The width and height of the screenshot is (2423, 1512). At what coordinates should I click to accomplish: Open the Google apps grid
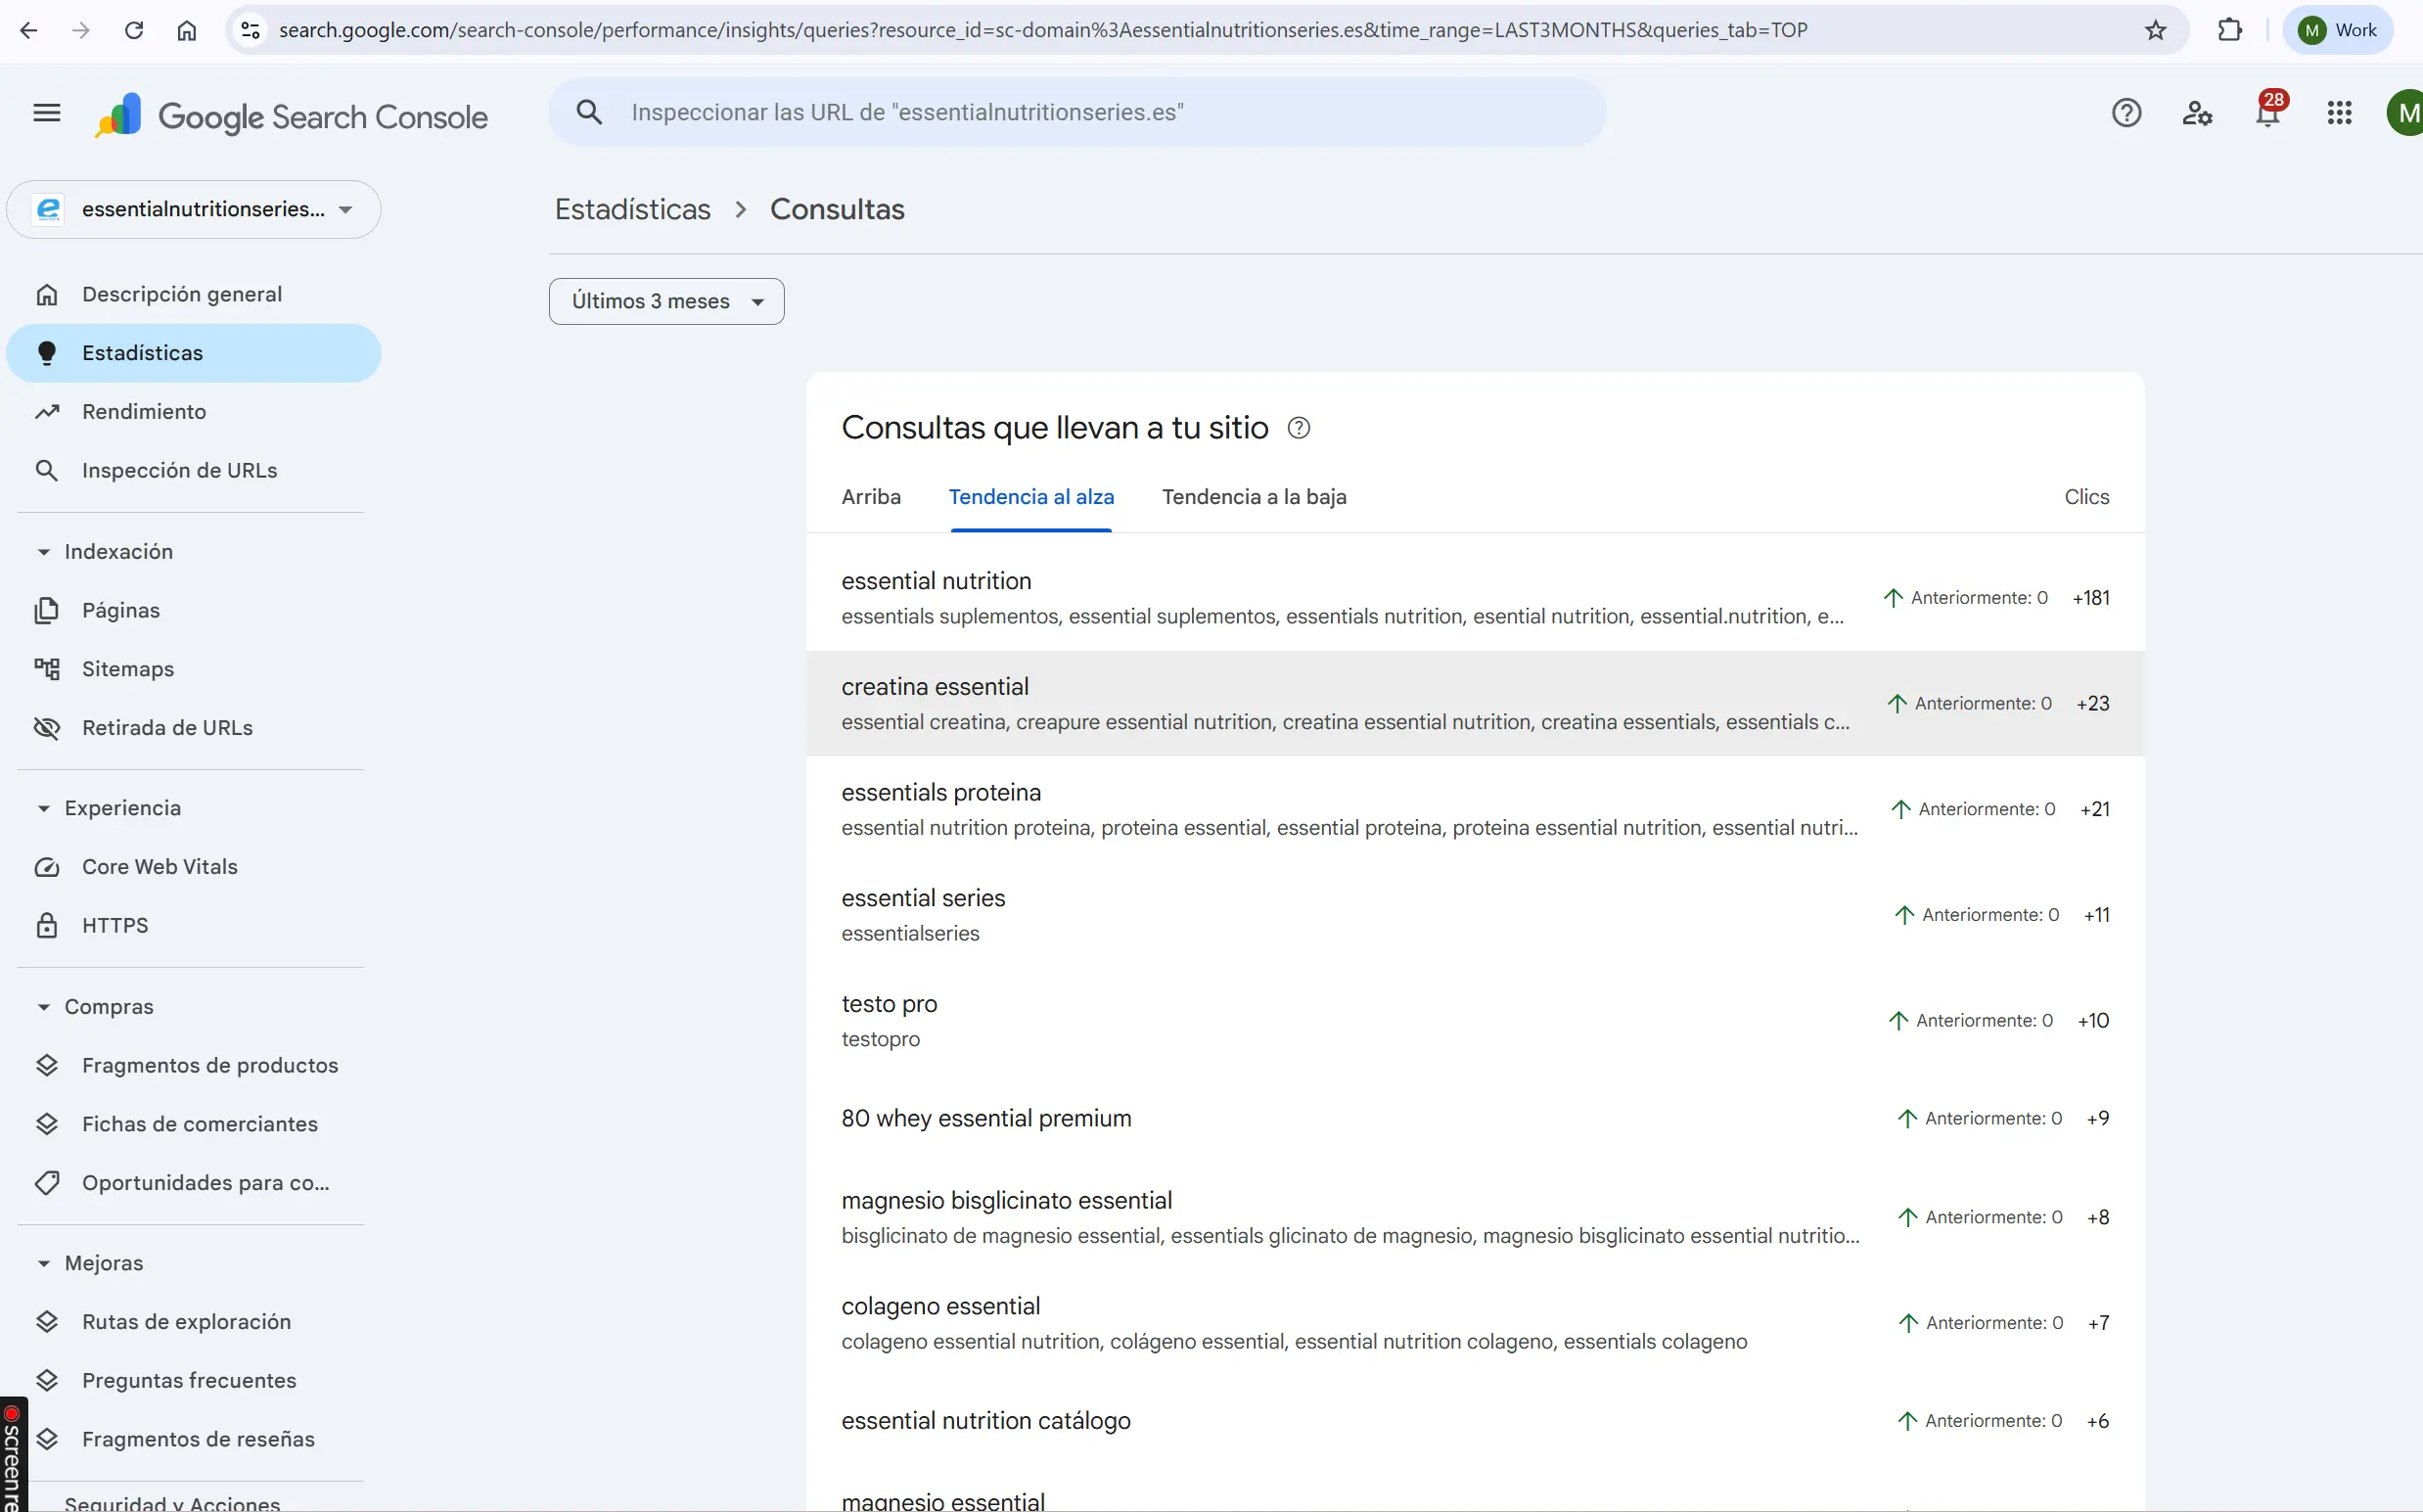[x=2339, y=113]
